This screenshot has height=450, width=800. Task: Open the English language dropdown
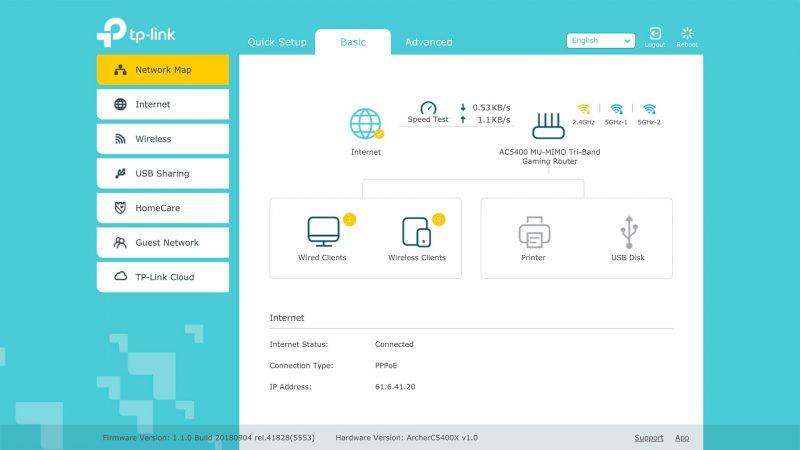pyautogui.click(x=601, y=41)
